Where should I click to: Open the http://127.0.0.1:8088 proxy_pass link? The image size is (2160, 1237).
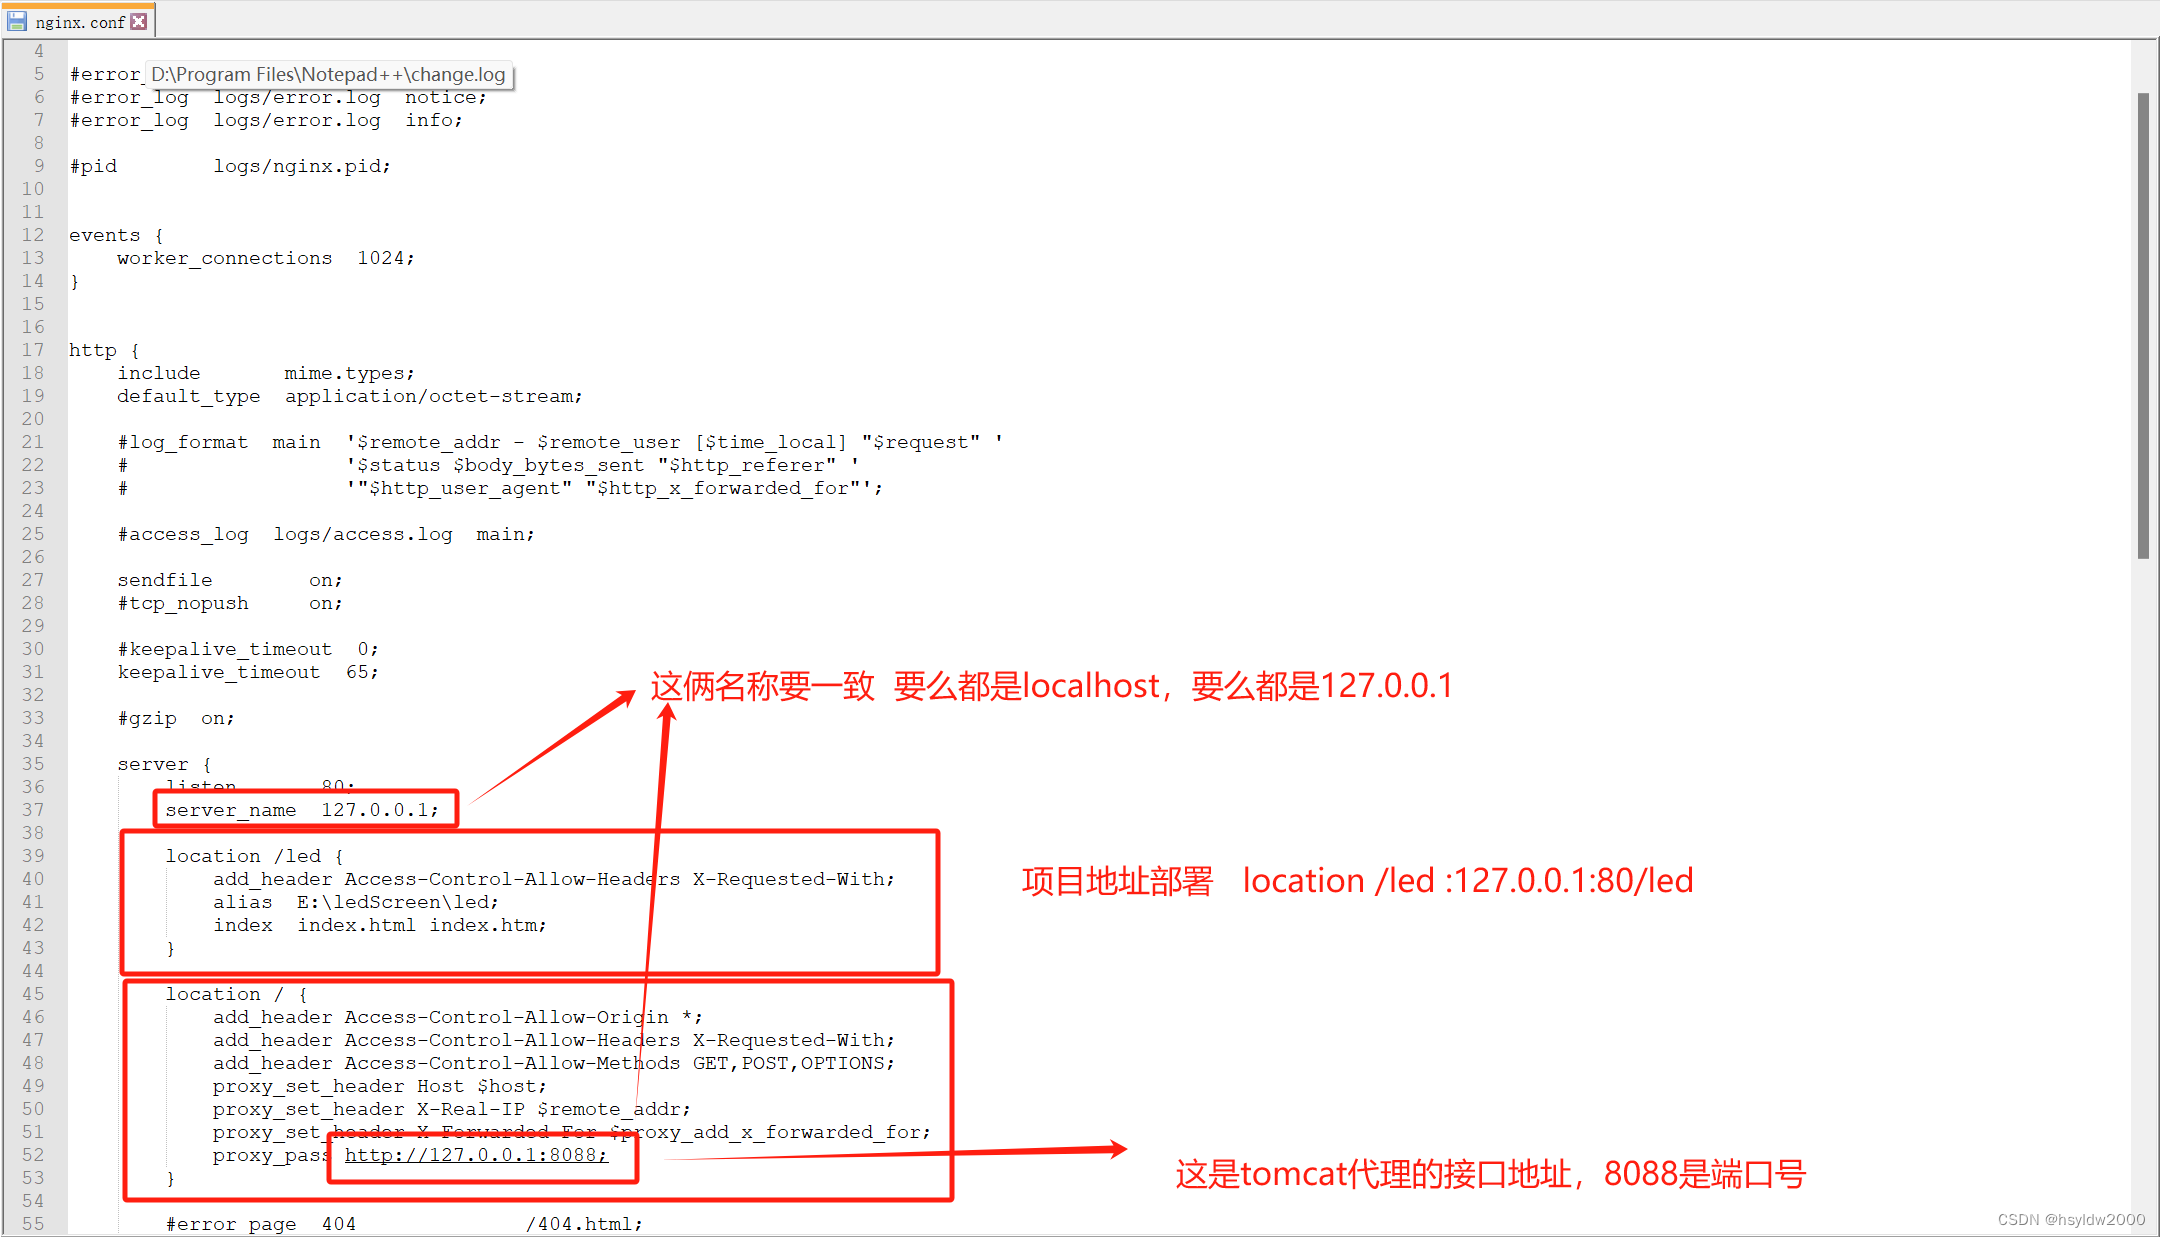click(x=475, y=1155)
